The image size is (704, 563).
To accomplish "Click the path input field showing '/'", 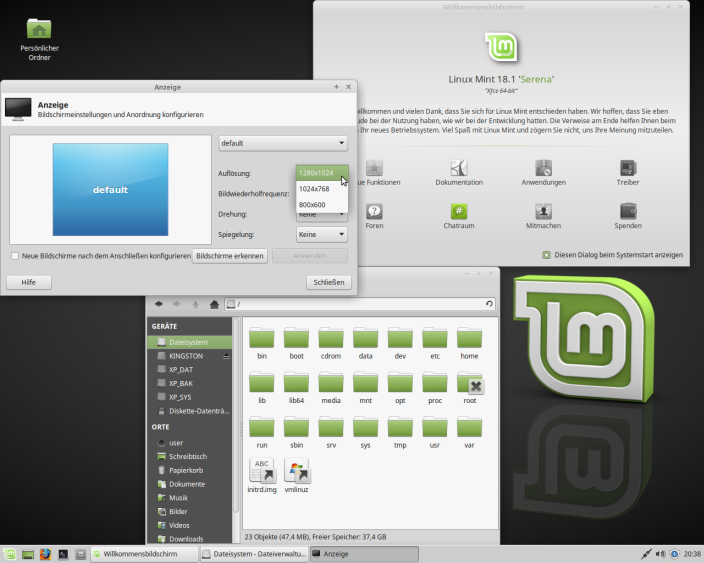I will pos(355,303).
